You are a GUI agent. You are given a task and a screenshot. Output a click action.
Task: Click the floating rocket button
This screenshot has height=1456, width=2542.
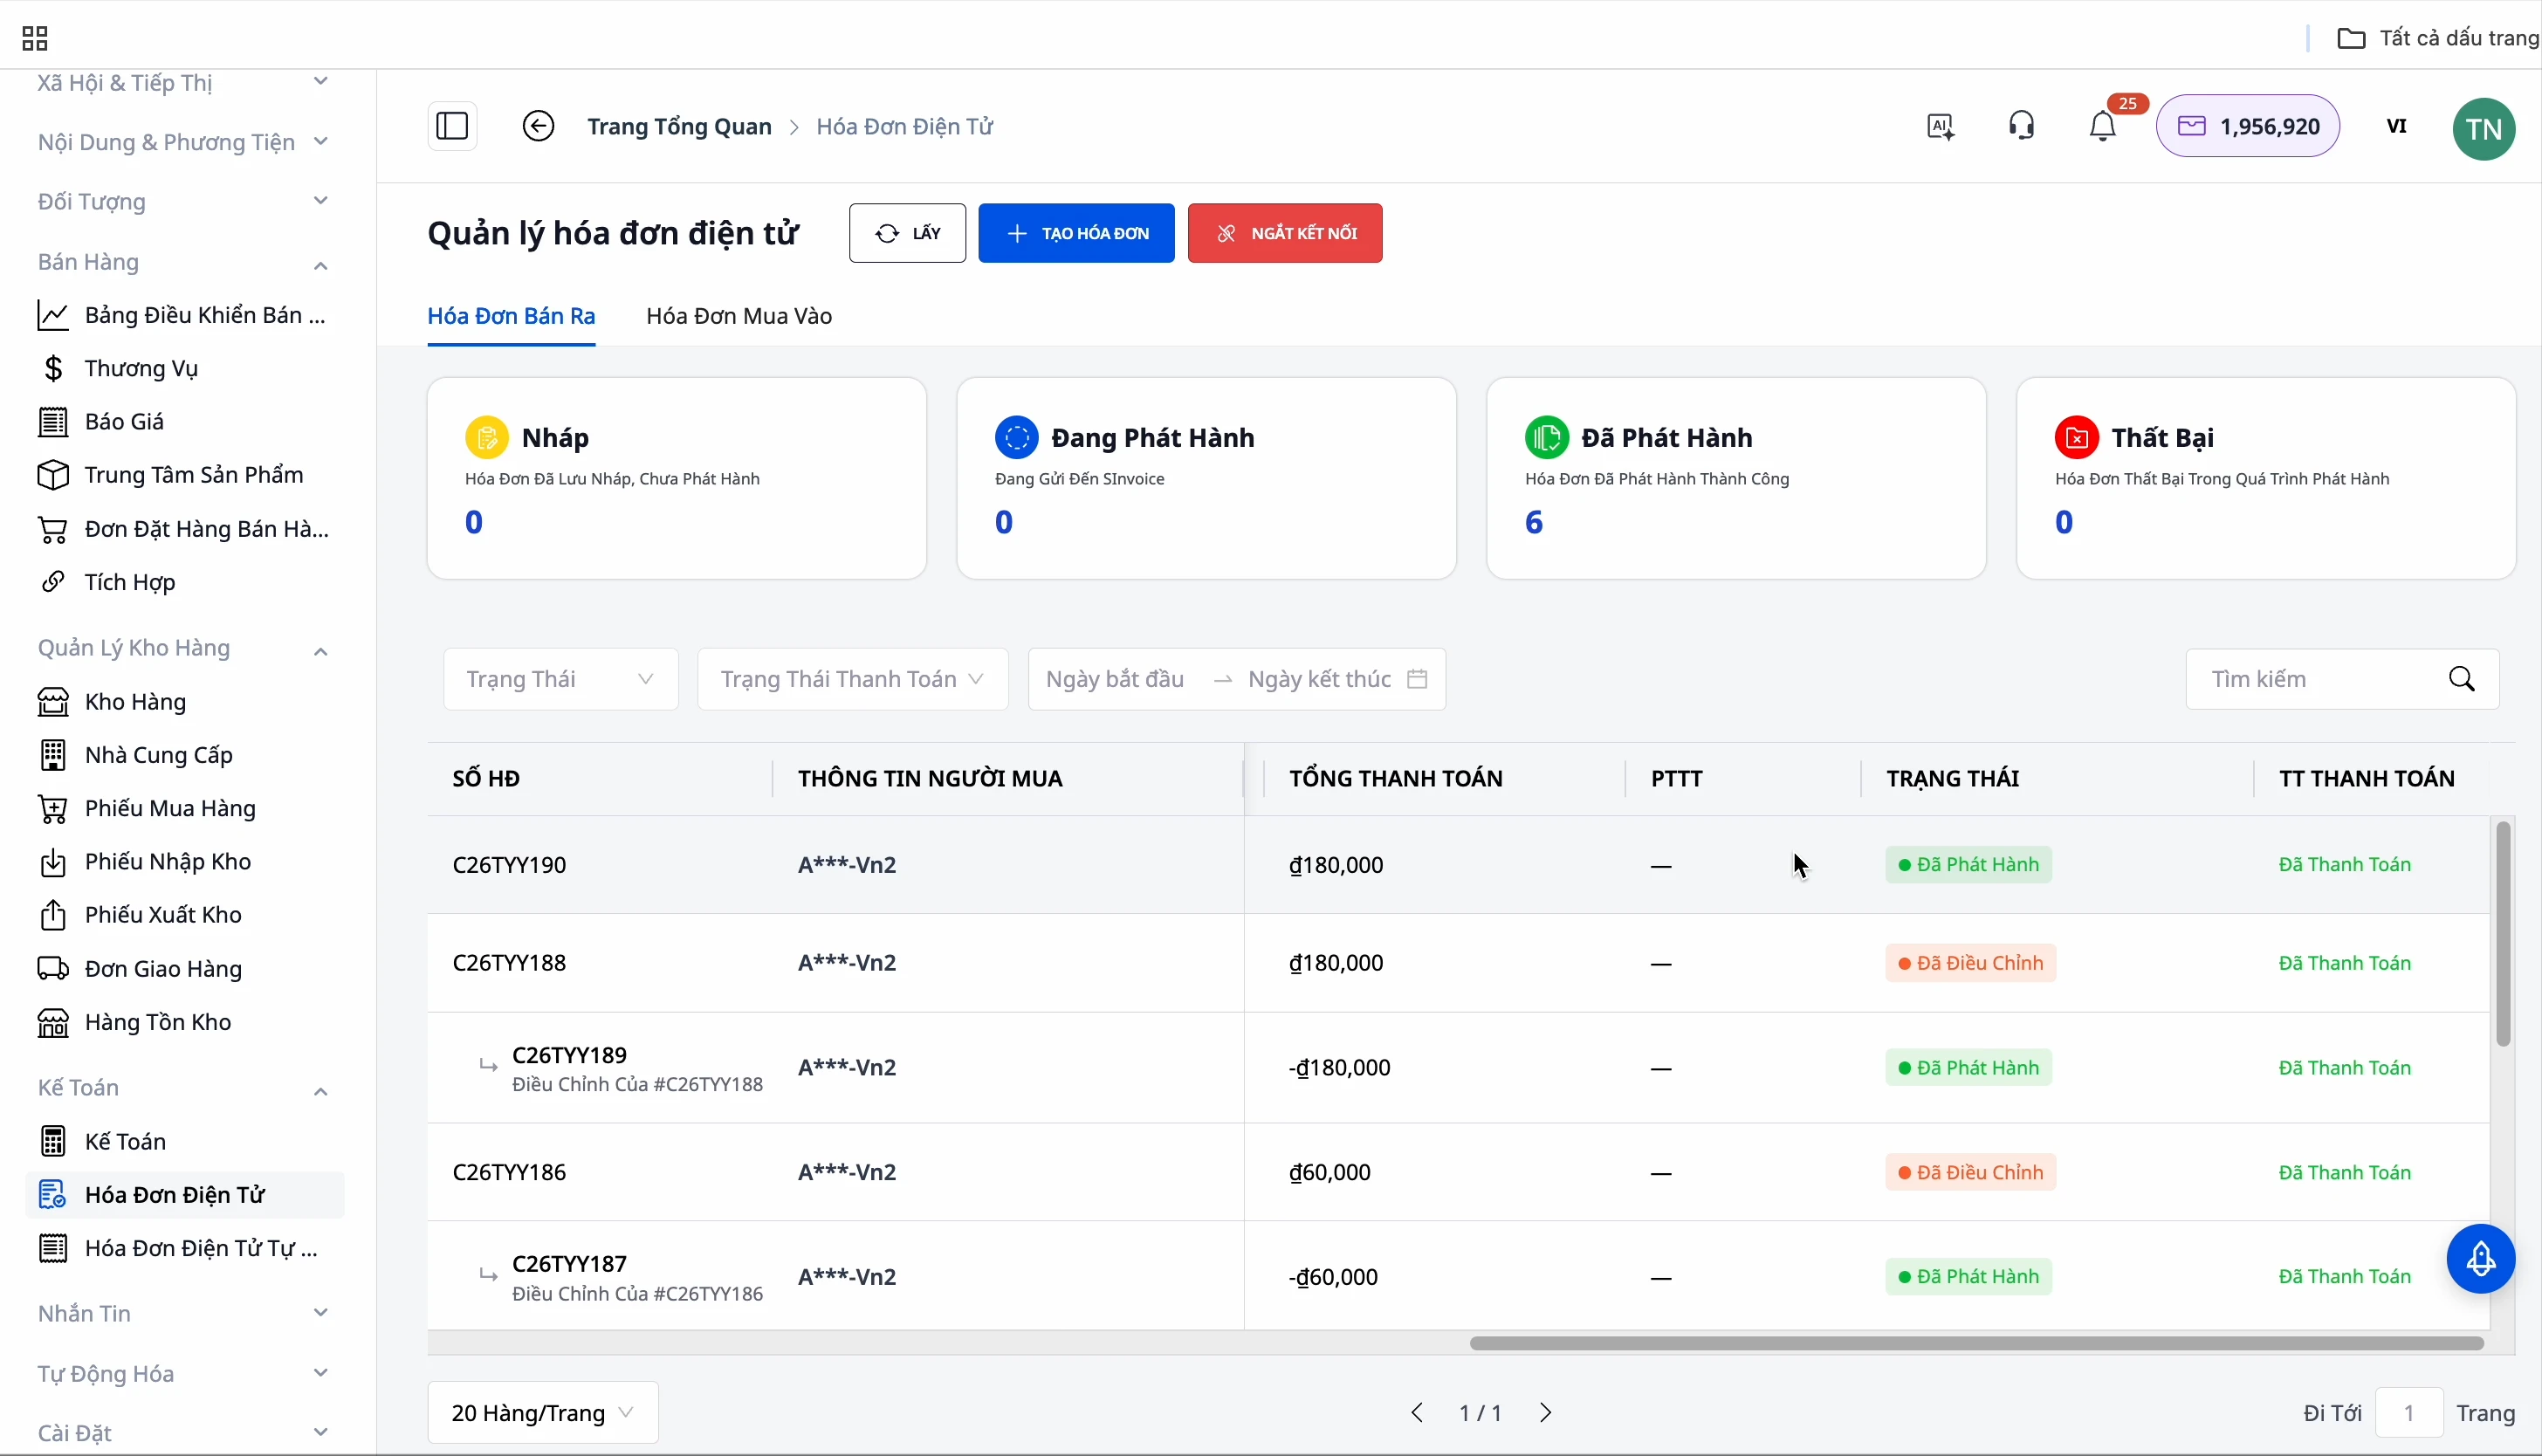(x=2480, y=1259)
